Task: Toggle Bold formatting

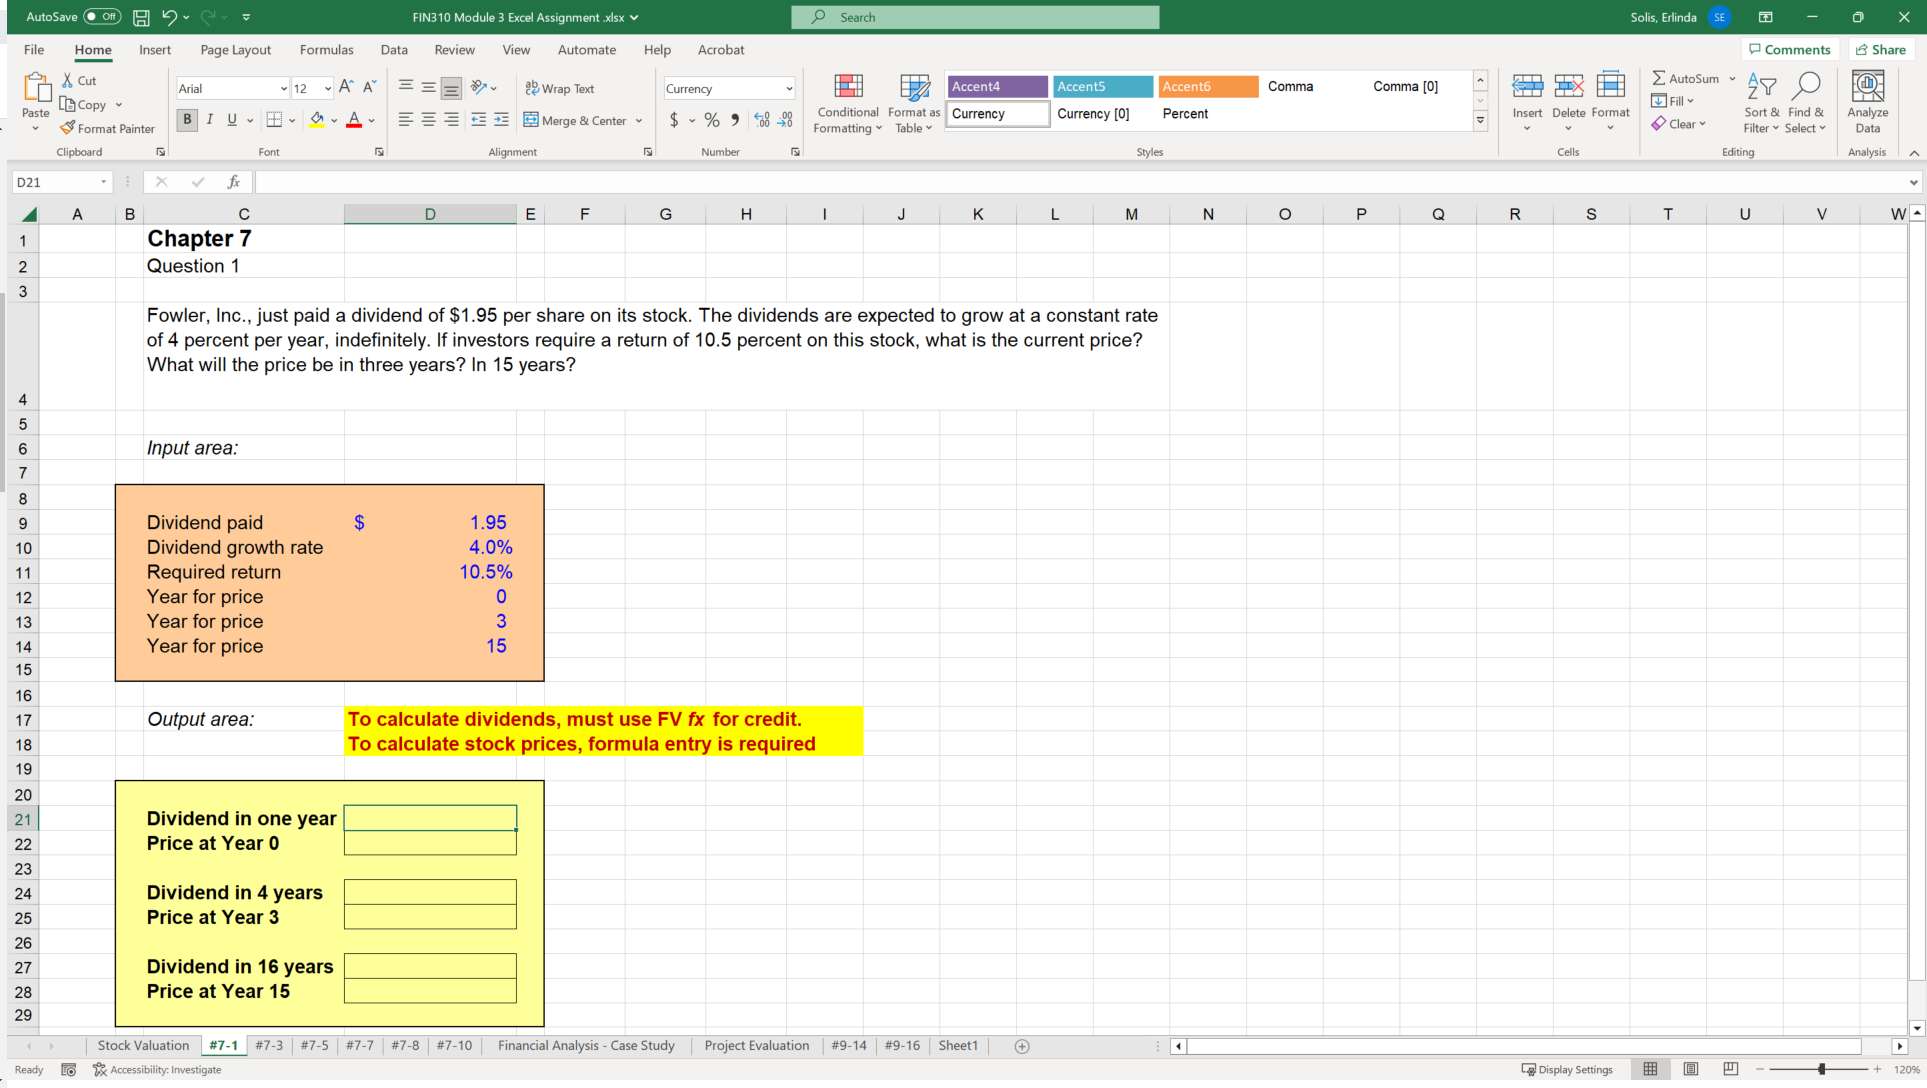Action: coord(187,120)
